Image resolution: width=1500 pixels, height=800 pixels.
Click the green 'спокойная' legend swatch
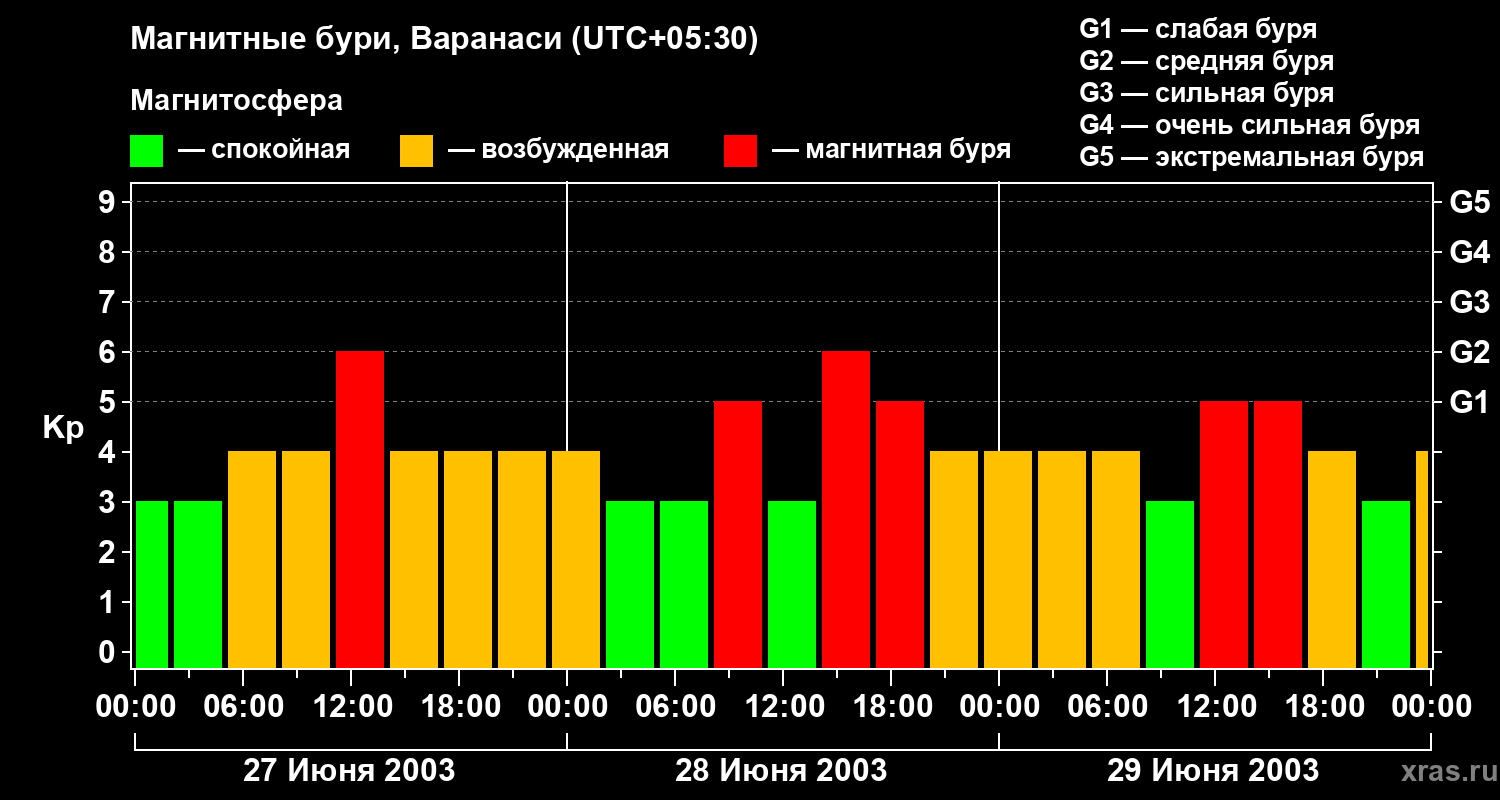(146, 151)
